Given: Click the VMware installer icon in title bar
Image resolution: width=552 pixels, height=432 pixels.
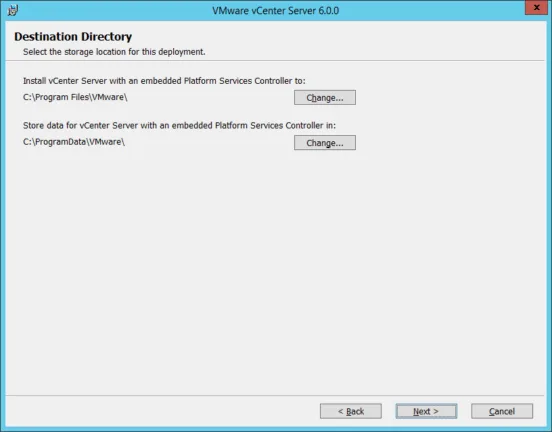Looking at the screenshot, I should (13, 10).
